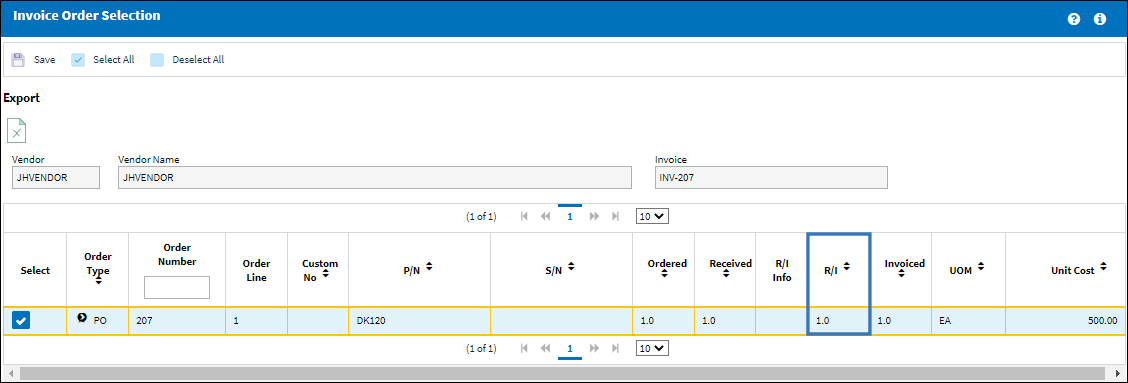Go to next page in bottom paginator
The height and width of the screenshot is (383, 1128).
tap(594, 348)
